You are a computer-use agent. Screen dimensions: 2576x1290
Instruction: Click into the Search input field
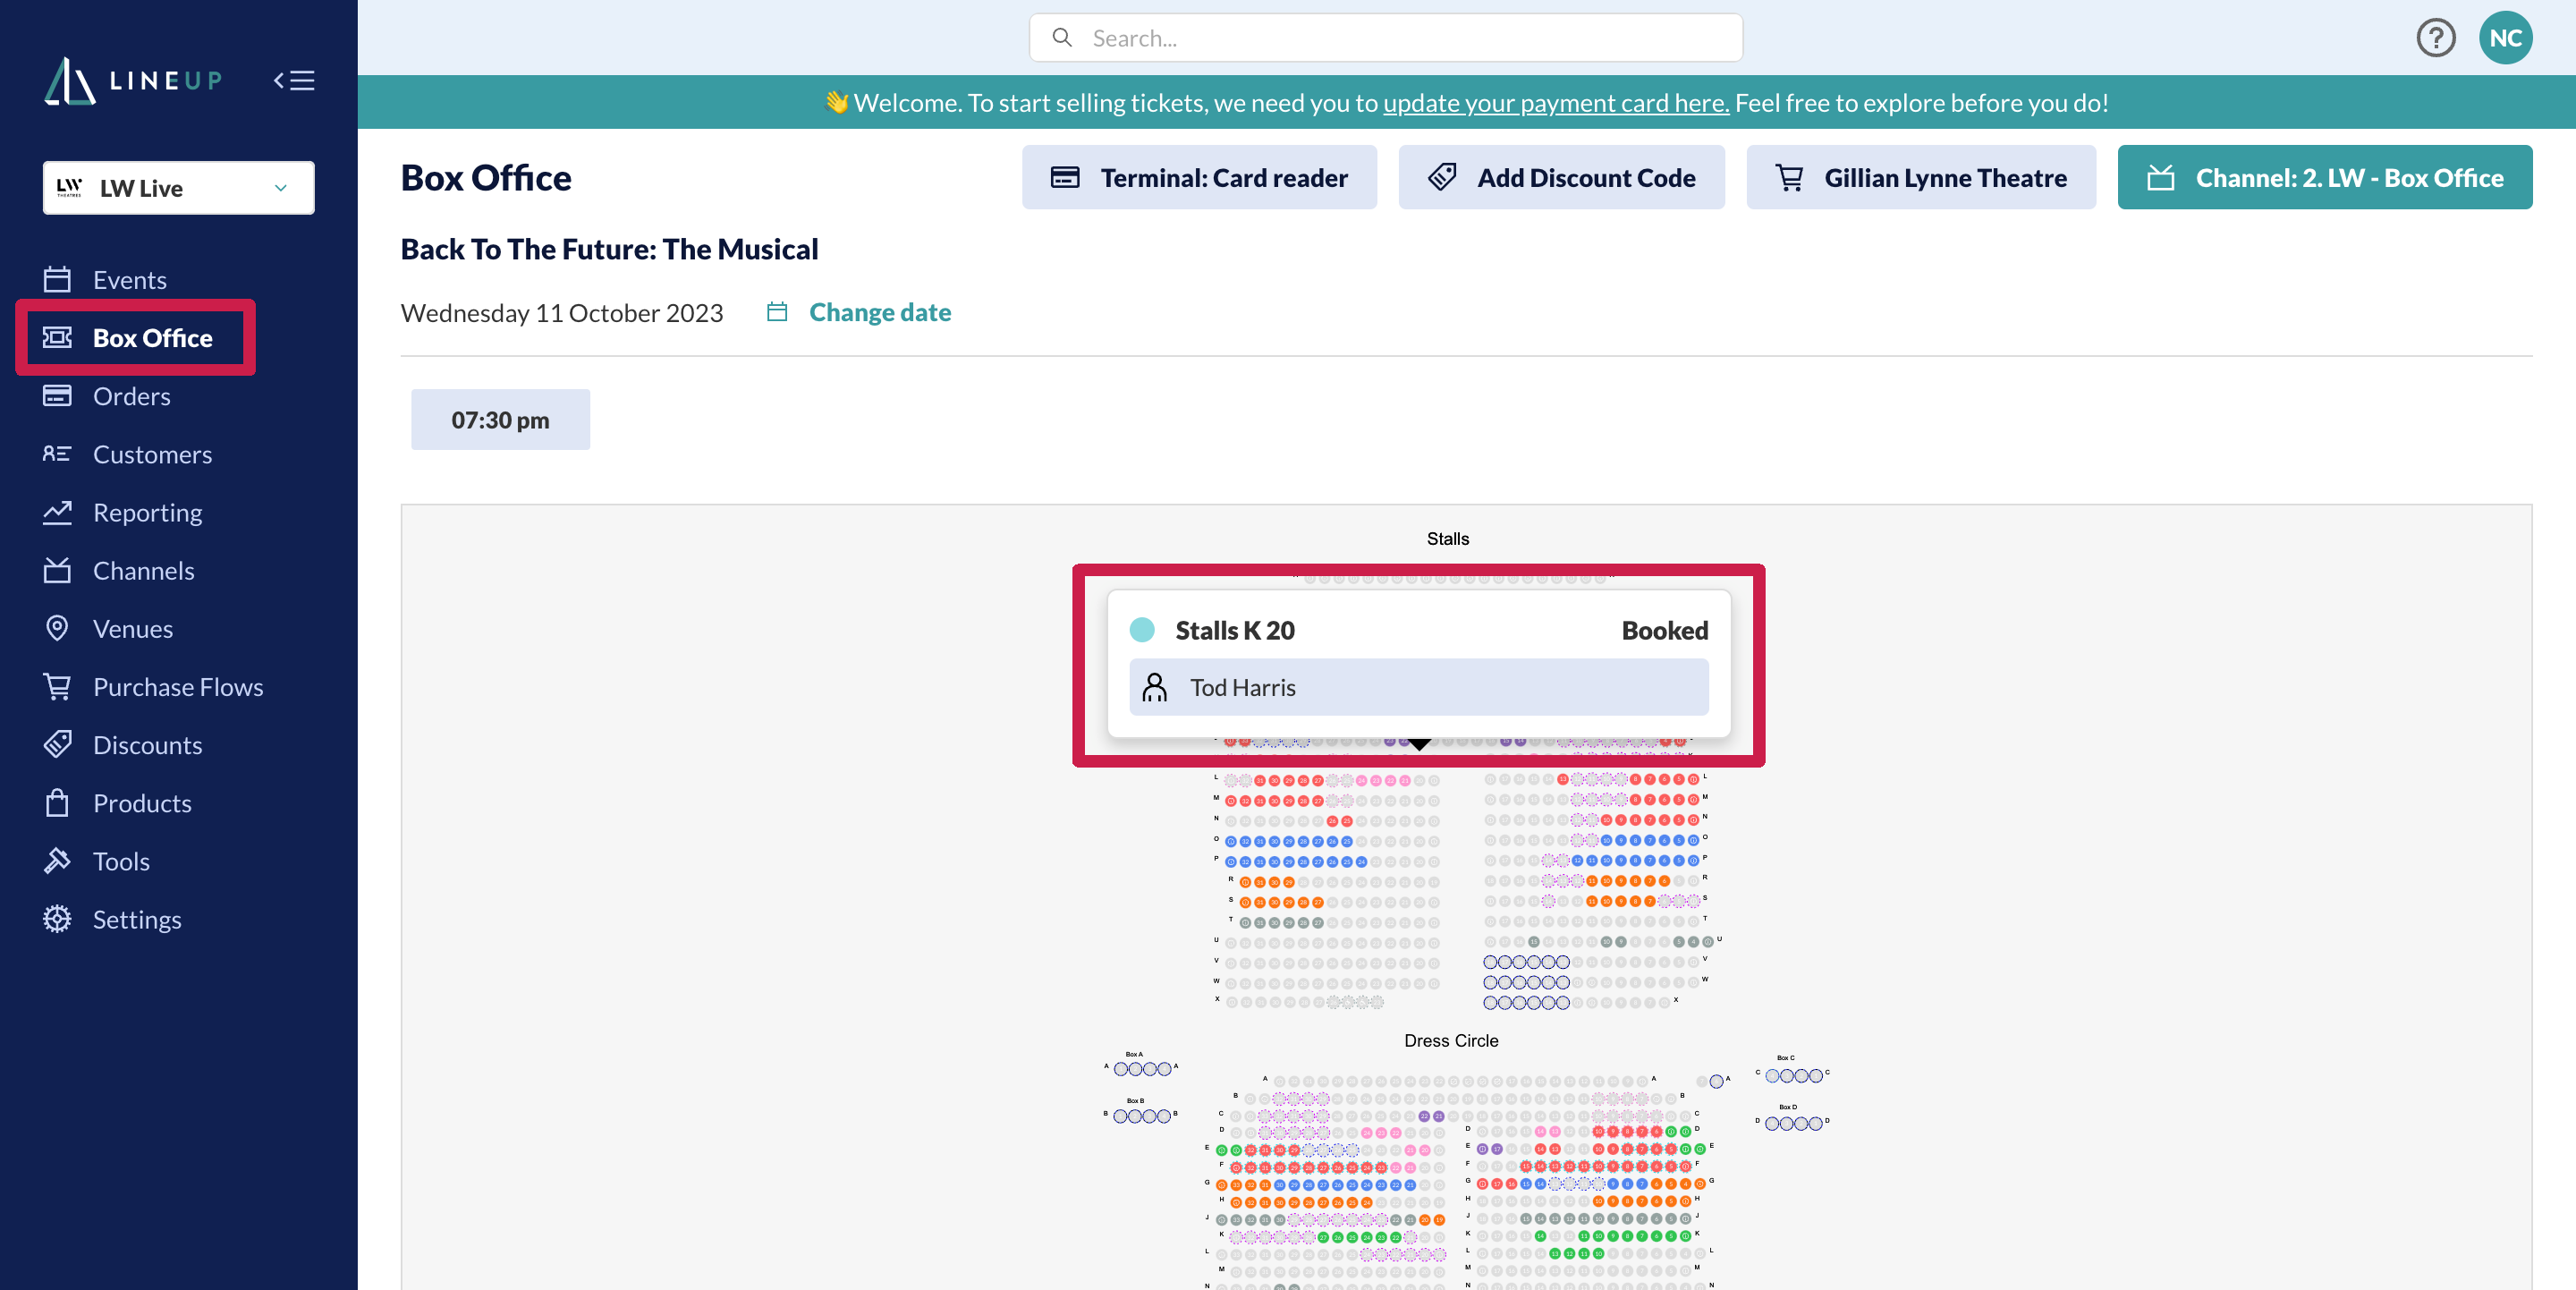(x=1400, y=38)
